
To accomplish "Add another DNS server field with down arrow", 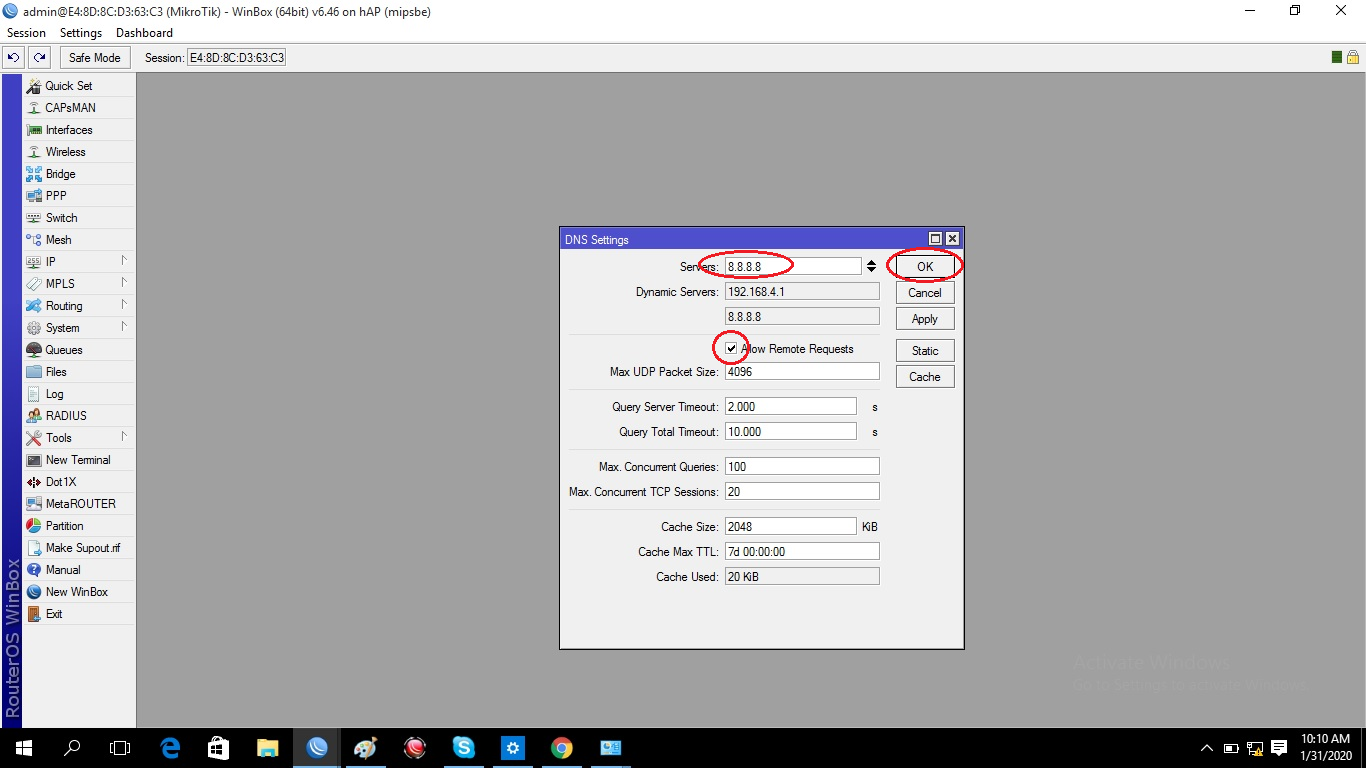I will (871, 270).
